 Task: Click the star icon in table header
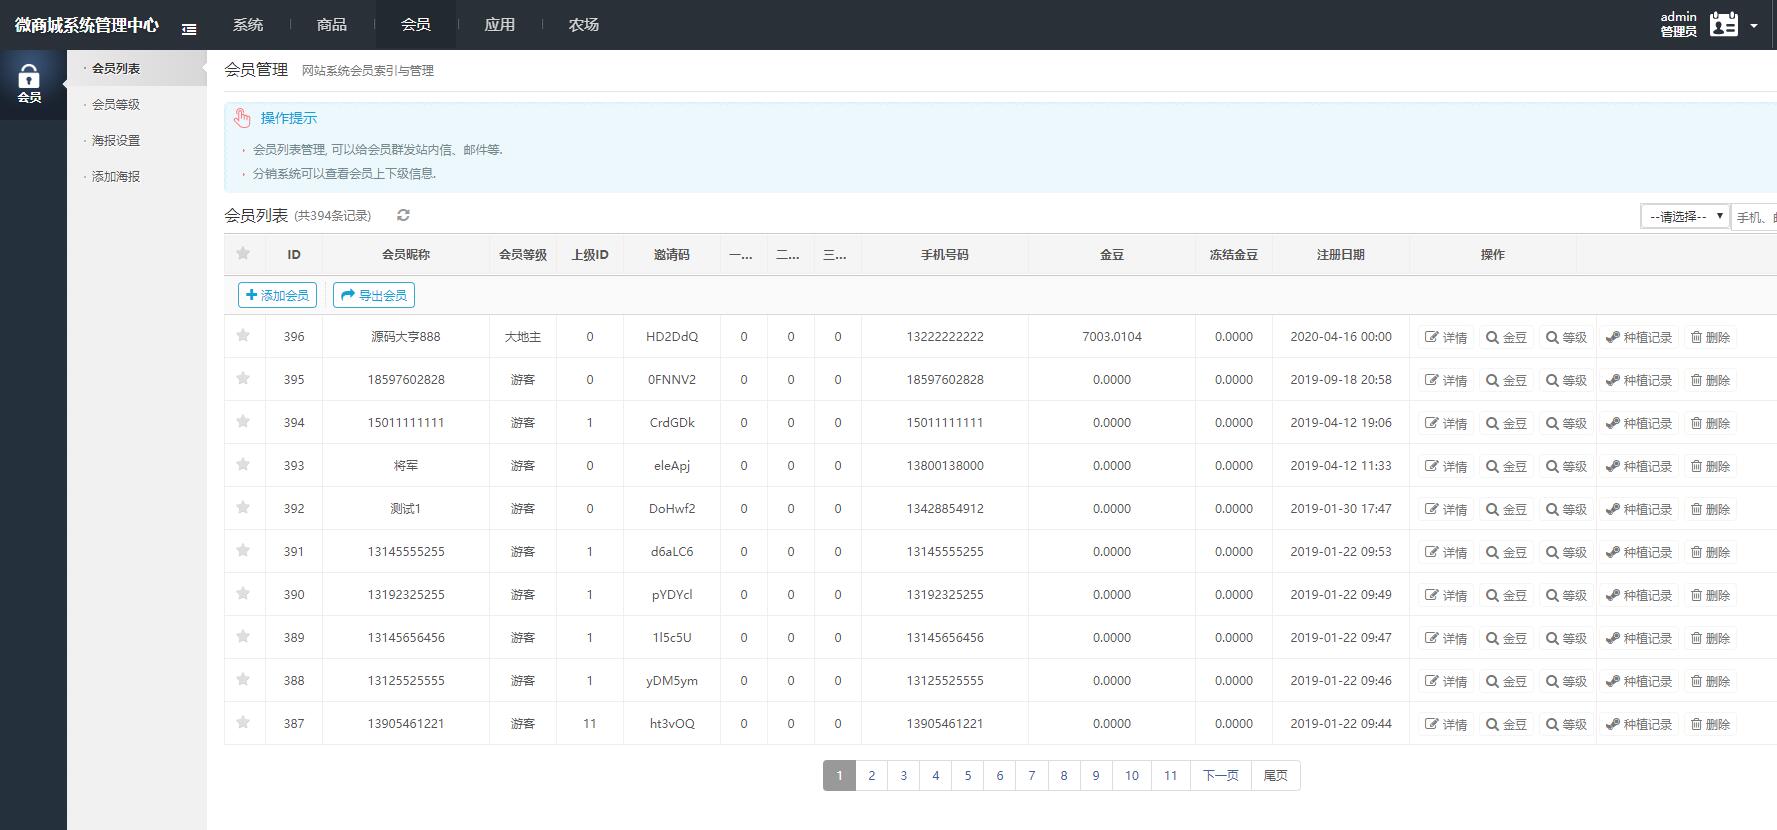click(x=243, y=254)
